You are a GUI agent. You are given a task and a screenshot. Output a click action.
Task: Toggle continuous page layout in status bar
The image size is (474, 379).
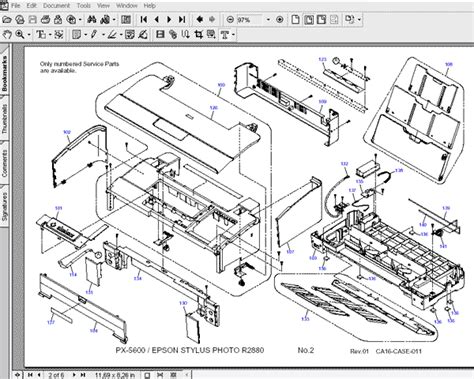point(160,375)
